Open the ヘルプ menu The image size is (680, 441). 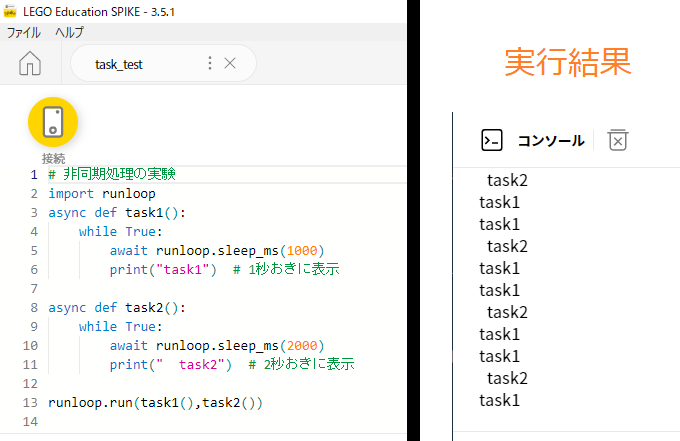pyautogui.click(x=69, y=33)
